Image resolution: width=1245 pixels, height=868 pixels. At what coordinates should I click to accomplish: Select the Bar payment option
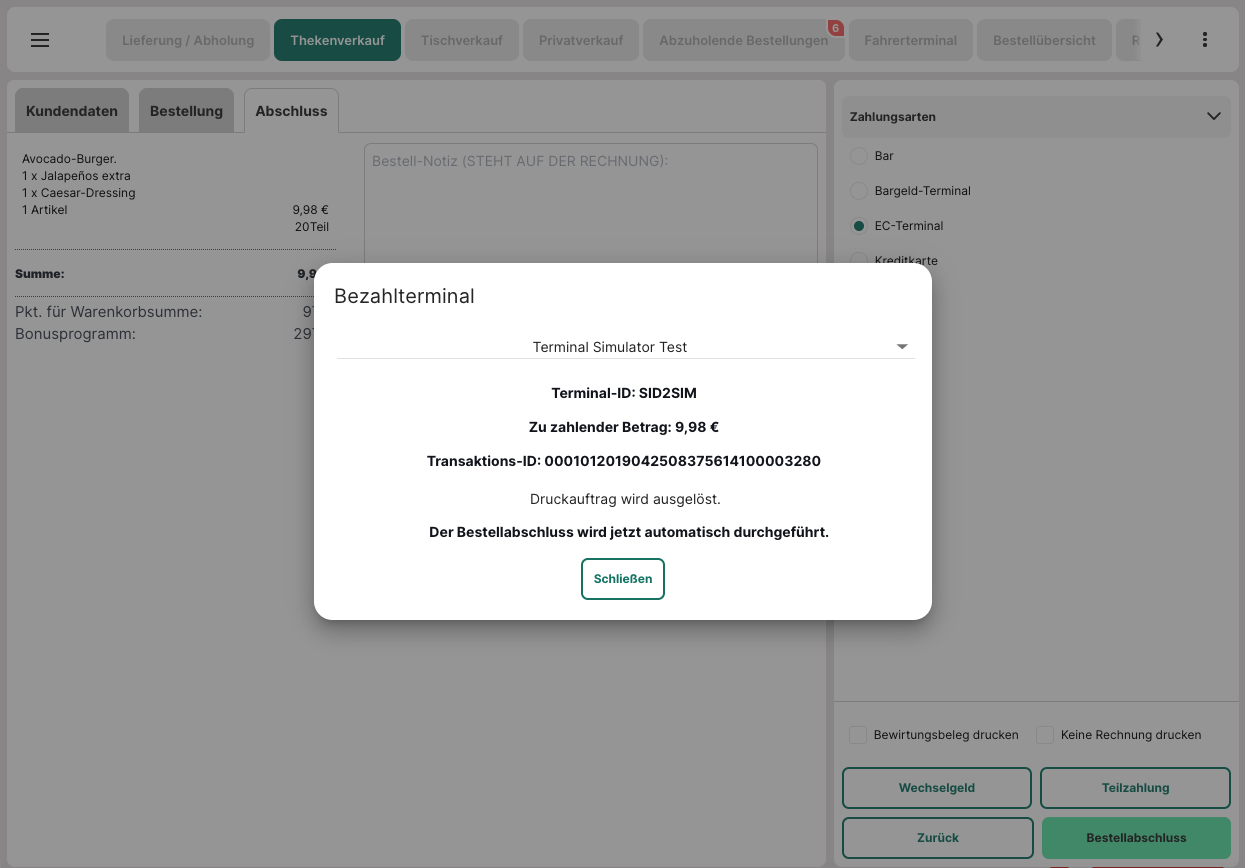coord(859,156)
